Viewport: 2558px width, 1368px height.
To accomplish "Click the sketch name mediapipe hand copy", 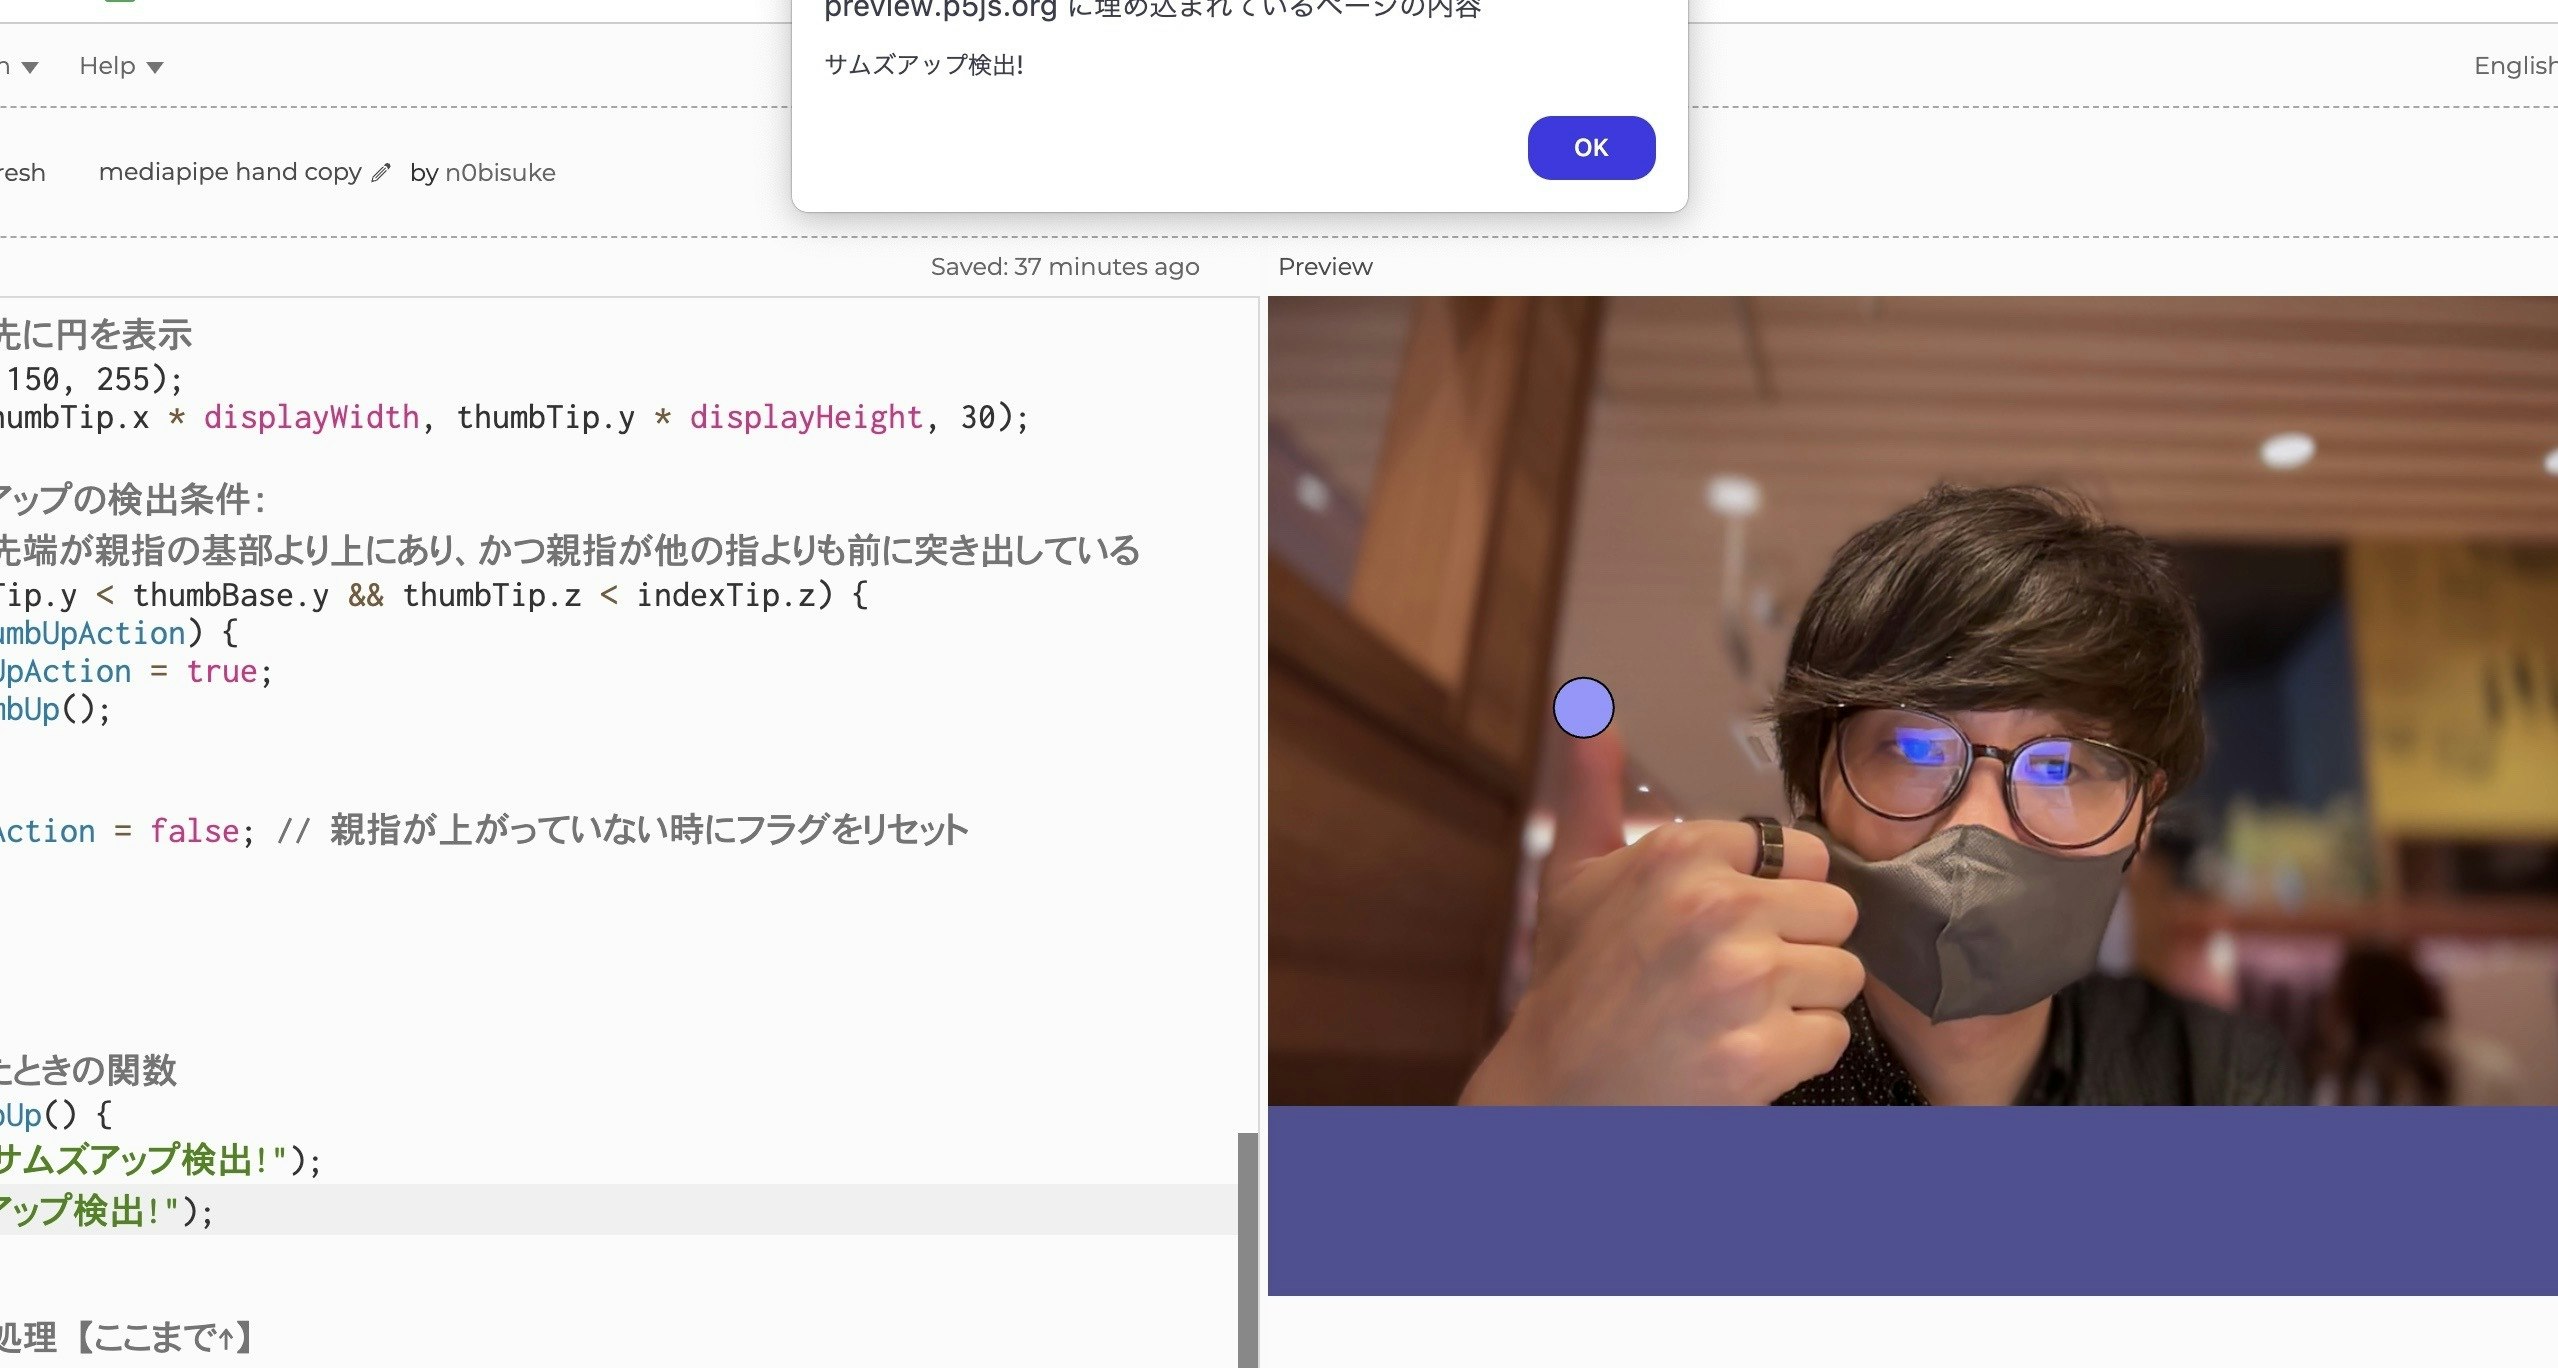I will coord(230,172).
